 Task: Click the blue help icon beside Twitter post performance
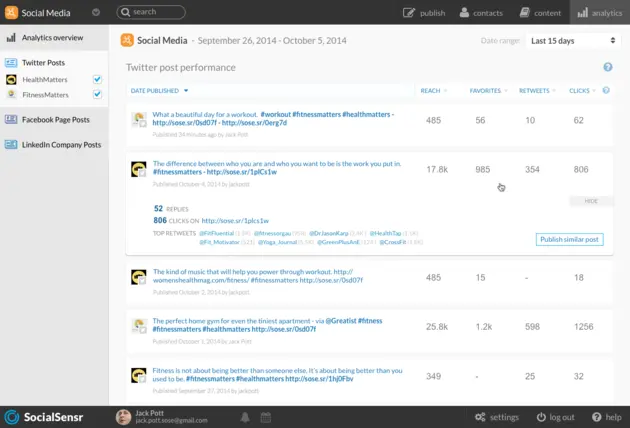[608, 67]
